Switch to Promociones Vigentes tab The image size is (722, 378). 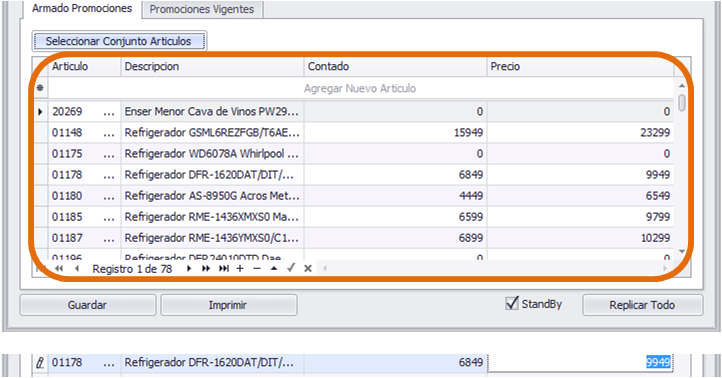pyautogui.click(x=202, y=9)
